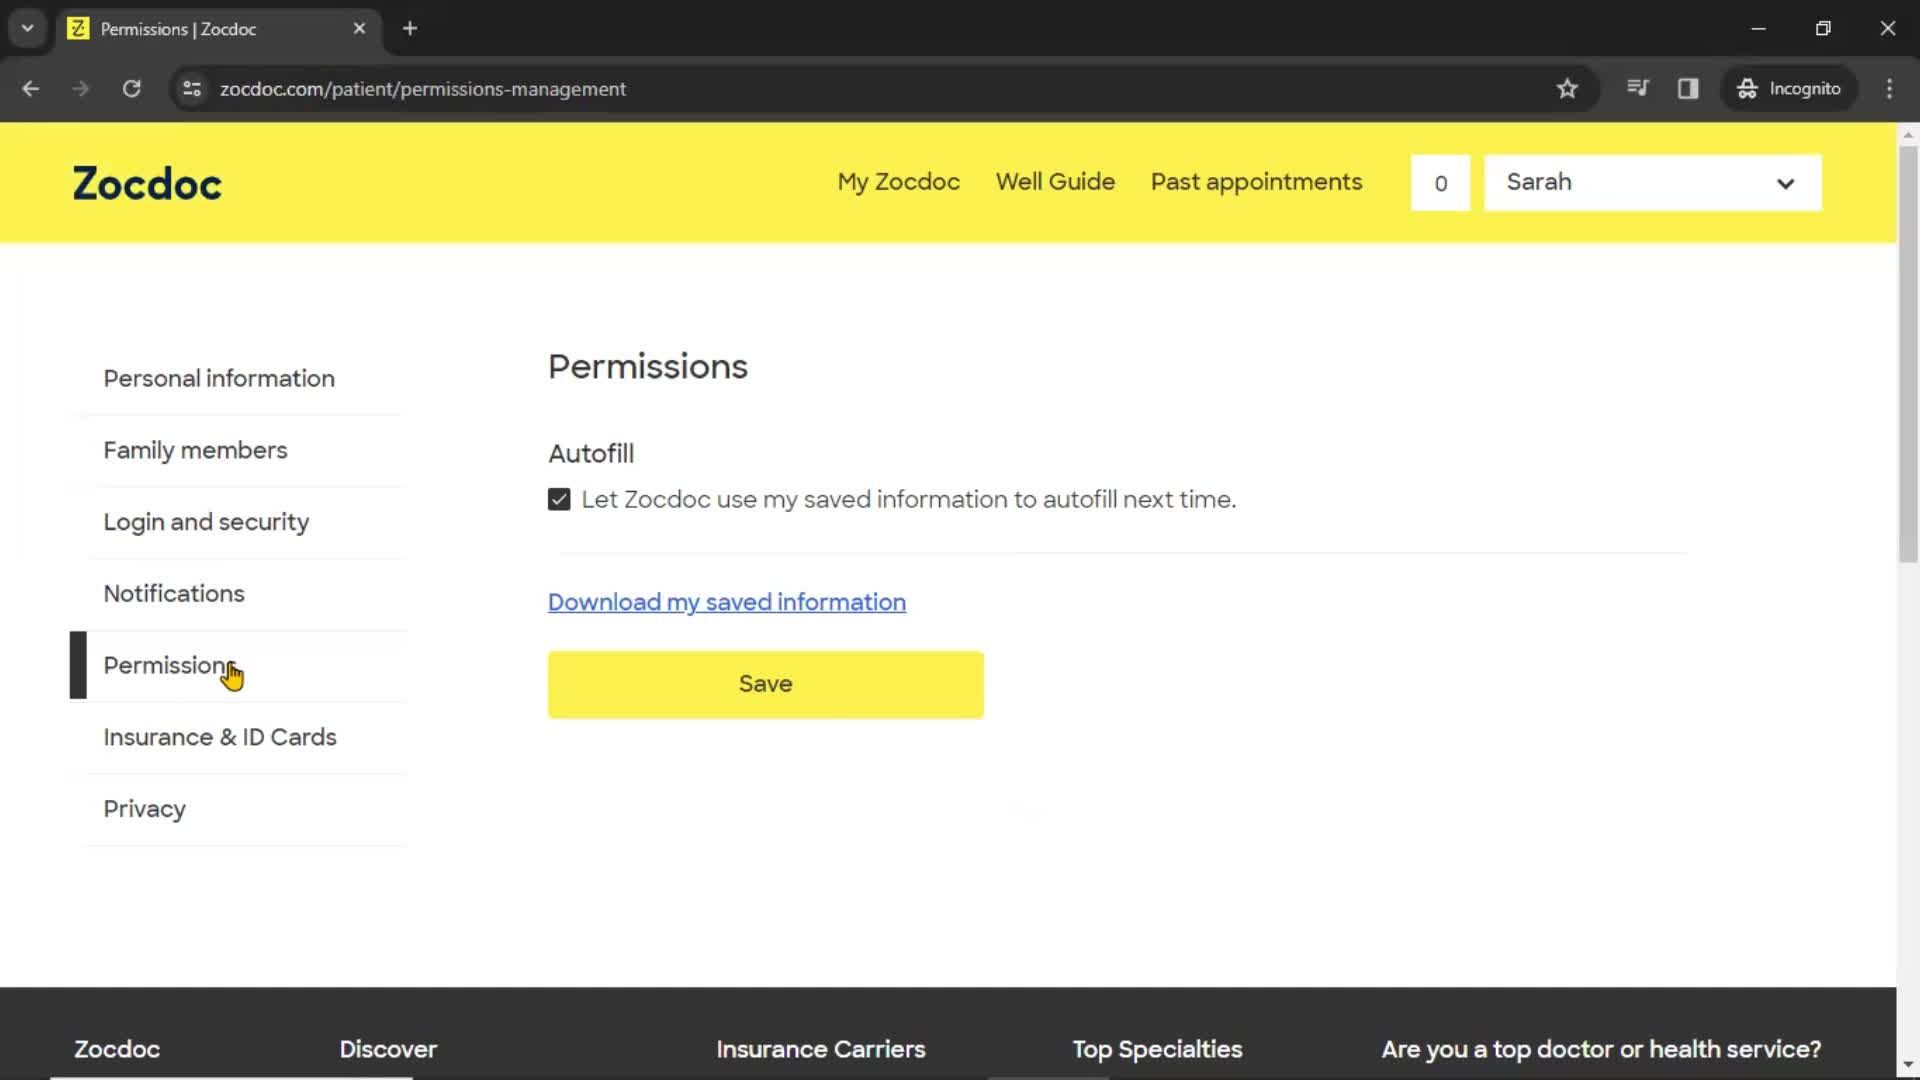Click the browser forward arrow

pos(81,89)
